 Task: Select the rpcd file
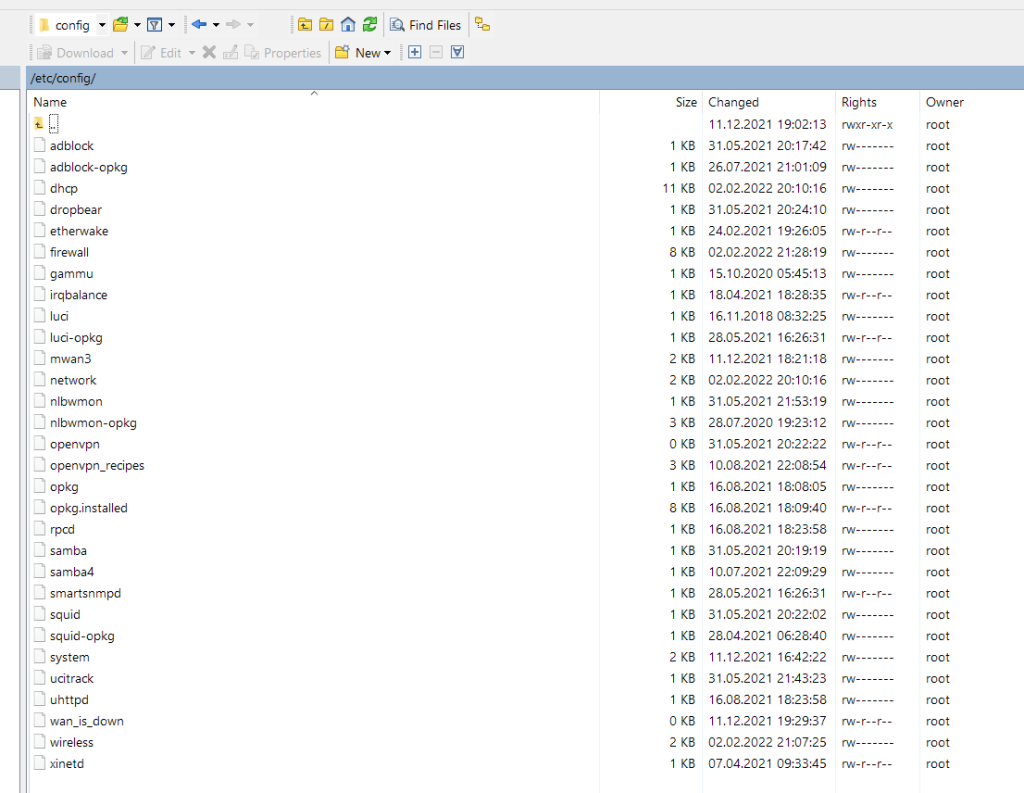[x=62, y=529]
